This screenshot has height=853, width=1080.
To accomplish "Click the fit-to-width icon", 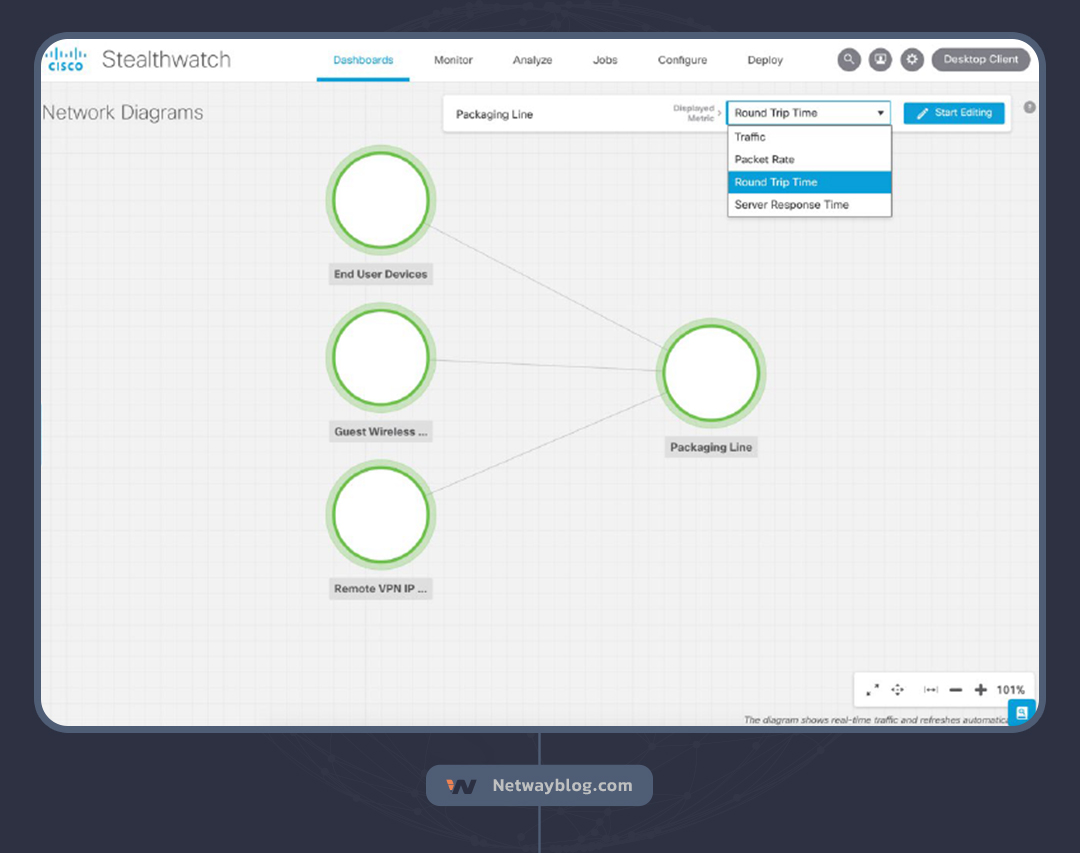I will click(930, 690).
